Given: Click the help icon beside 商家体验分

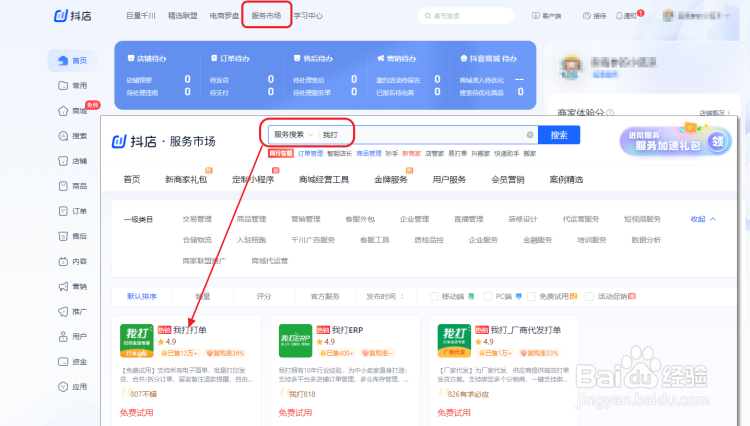Looking at the screenshot, I should pyautogui.click(x=610, y=113).
